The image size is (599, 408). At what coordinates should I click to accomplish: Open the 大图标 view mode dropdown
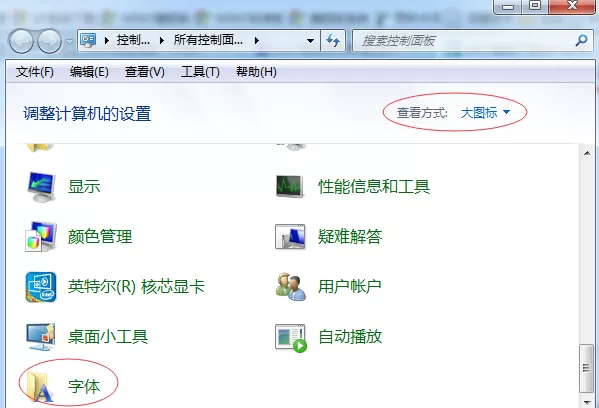tap(485, 113)
